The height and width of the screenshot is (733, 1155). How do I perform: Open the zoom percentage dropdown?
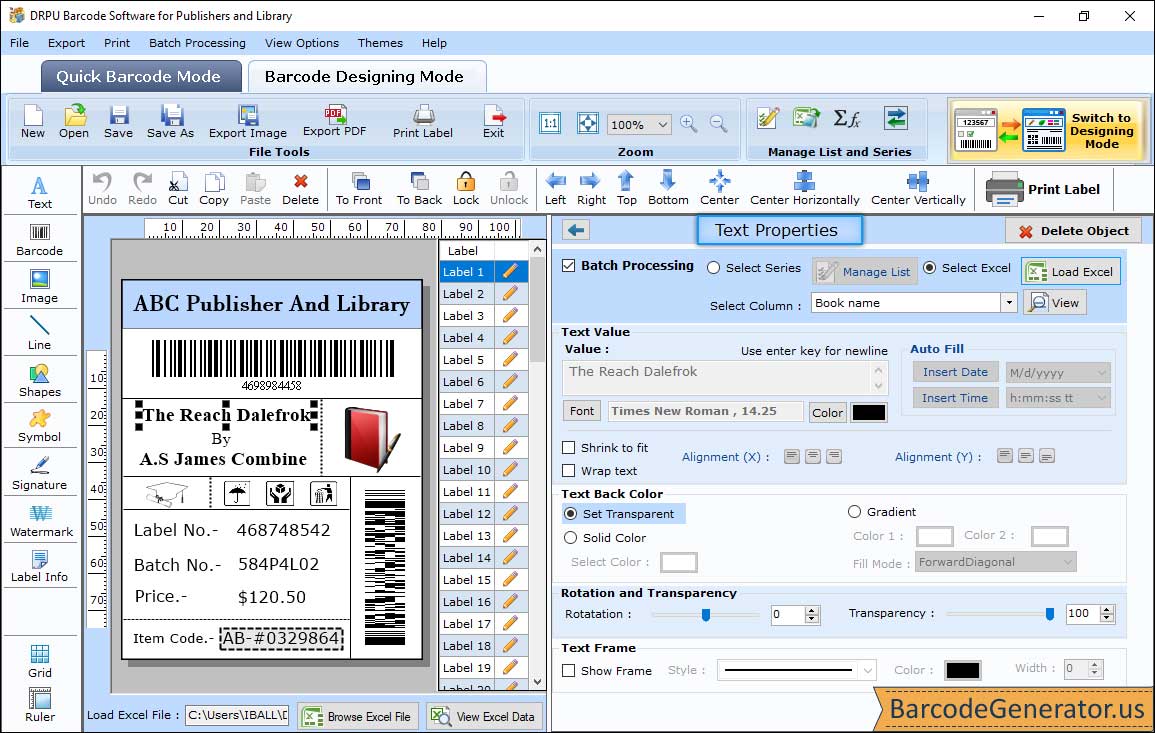(x=662, y=125)
